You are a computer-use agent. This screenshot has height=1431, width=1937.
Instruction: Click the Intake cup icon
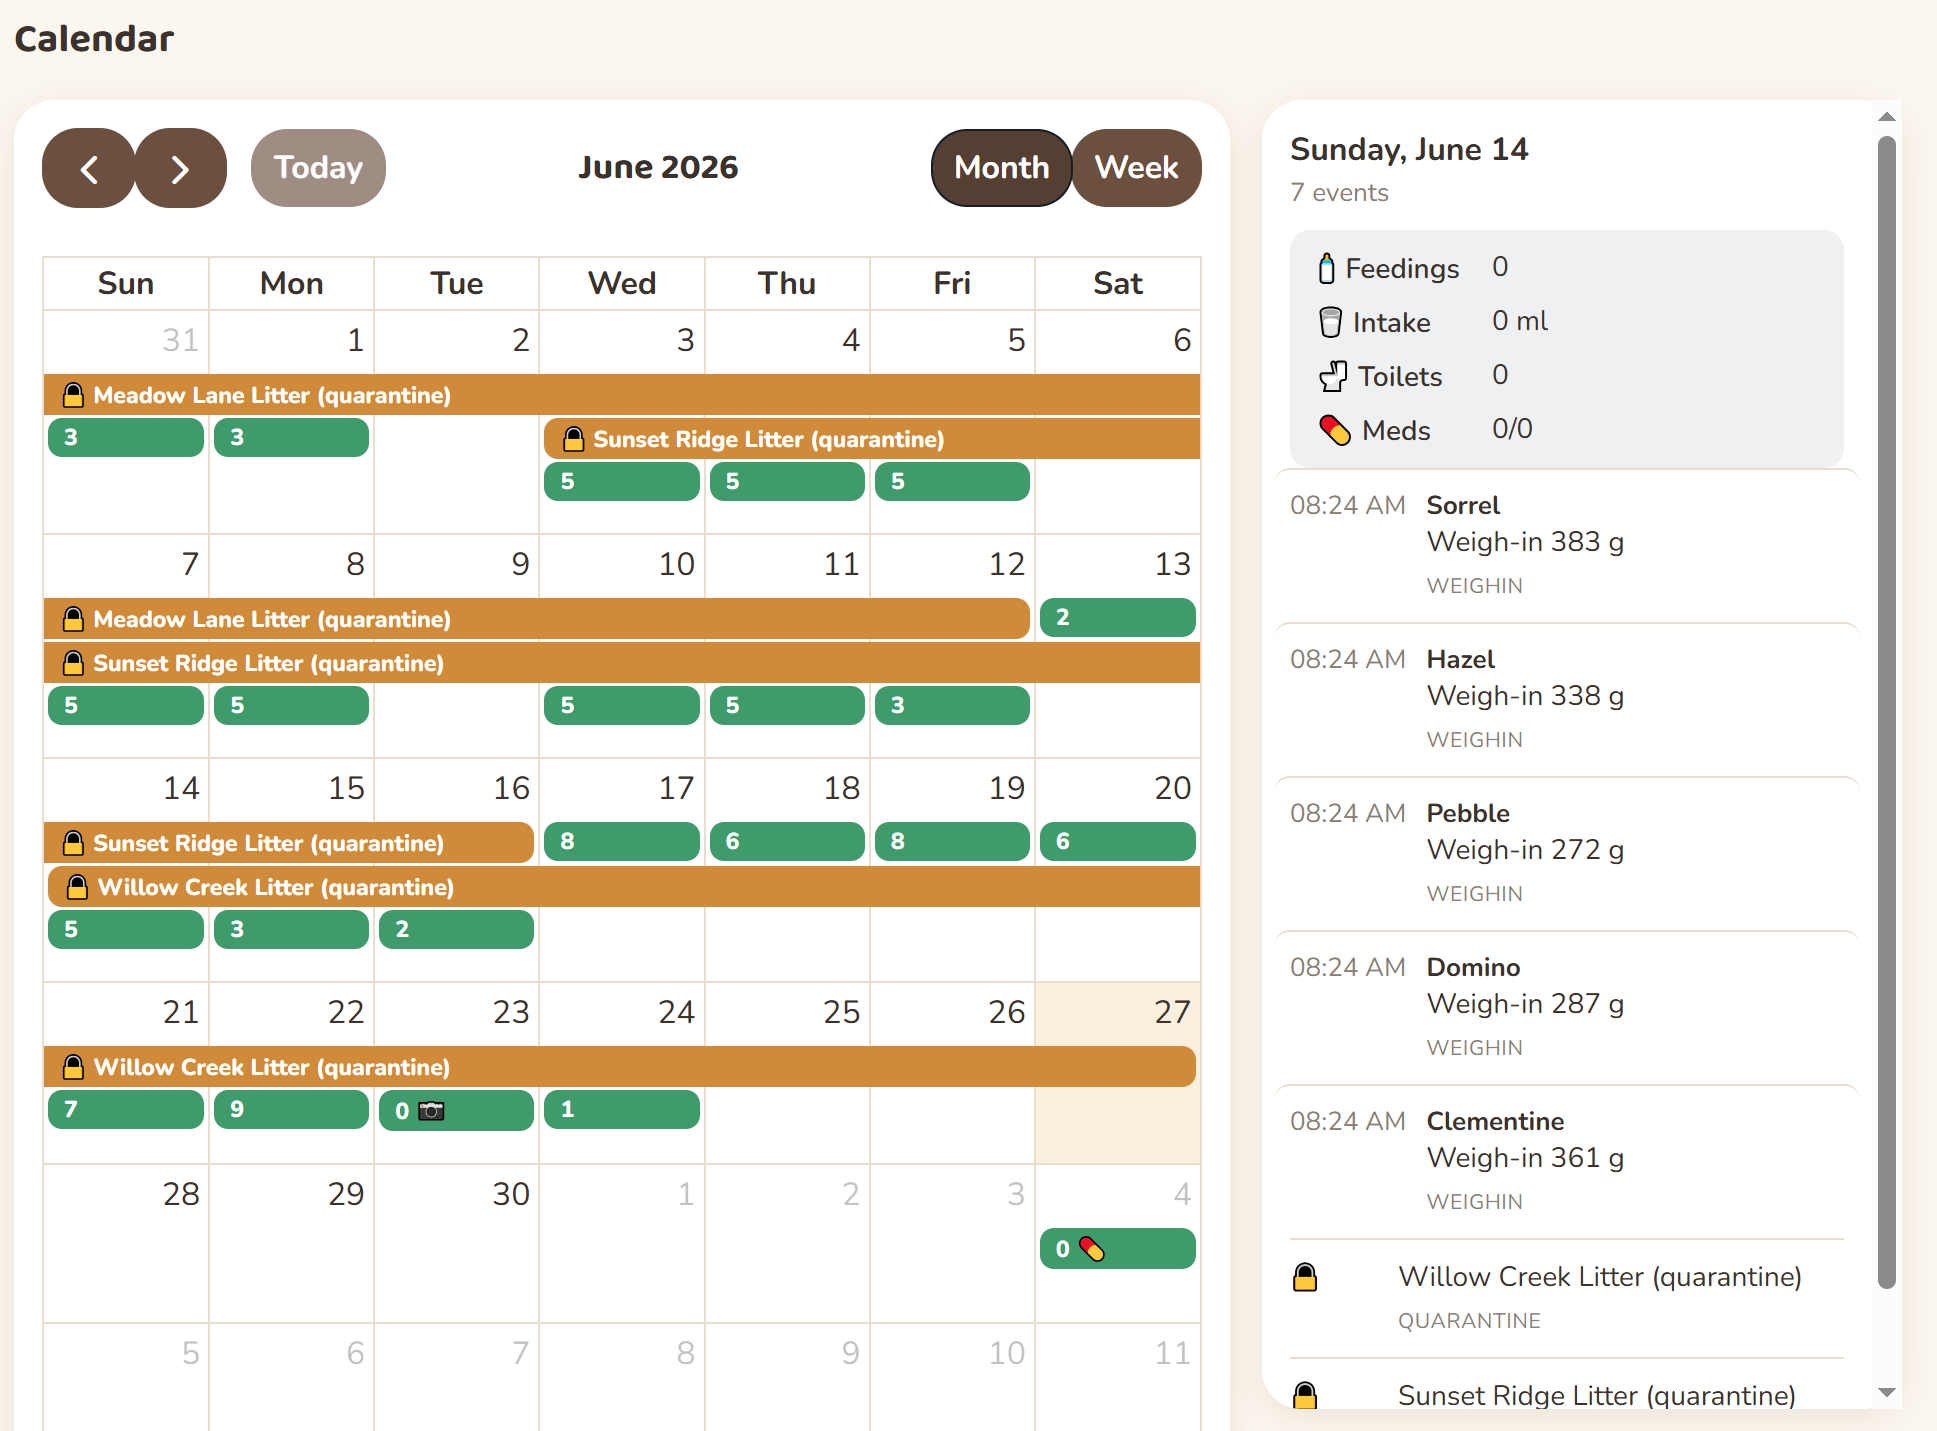click(x=1330, y=322)
